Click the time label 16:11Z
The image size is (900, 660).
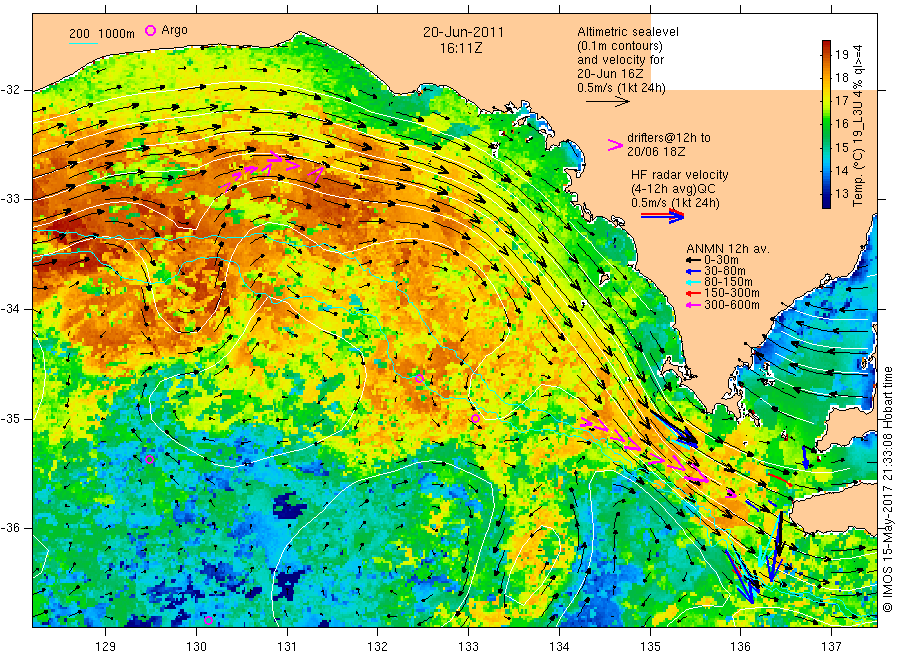461,48
